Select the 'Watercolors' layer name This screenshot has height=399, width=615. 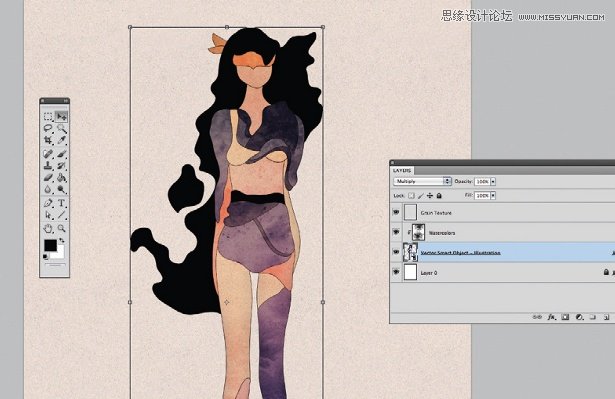point(442,233)
